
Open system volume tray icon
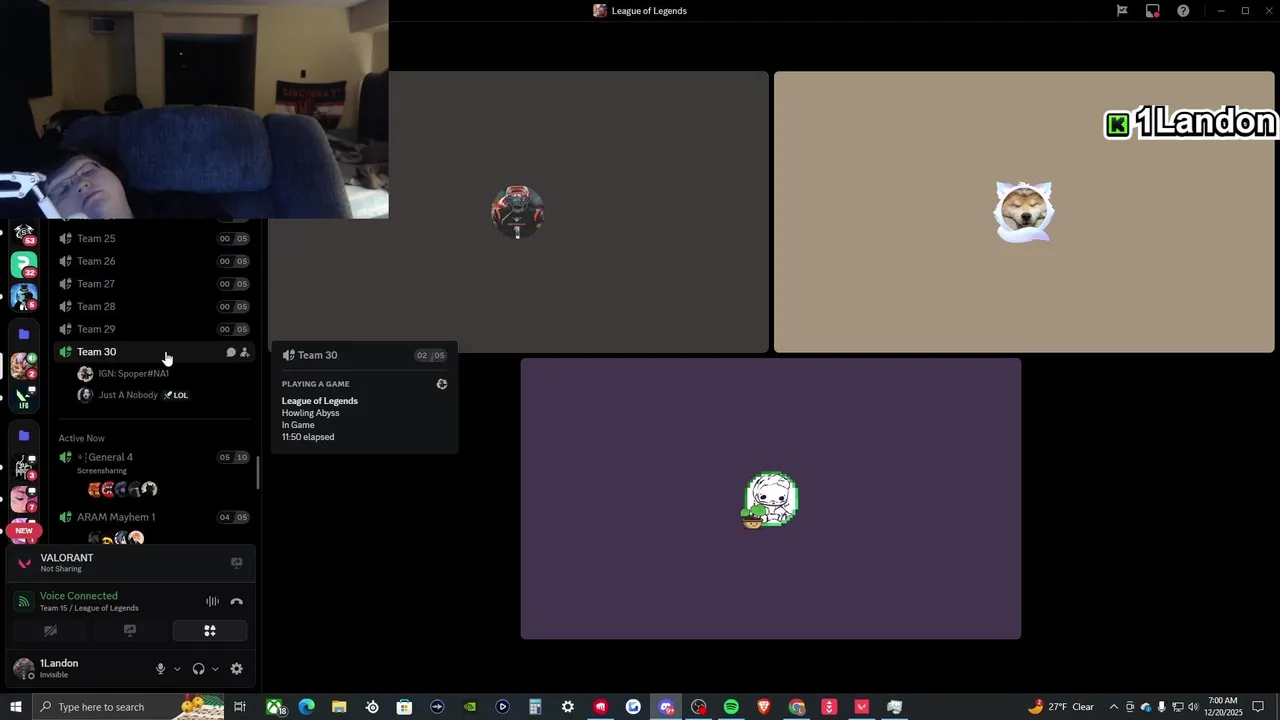click(1193, 707)
